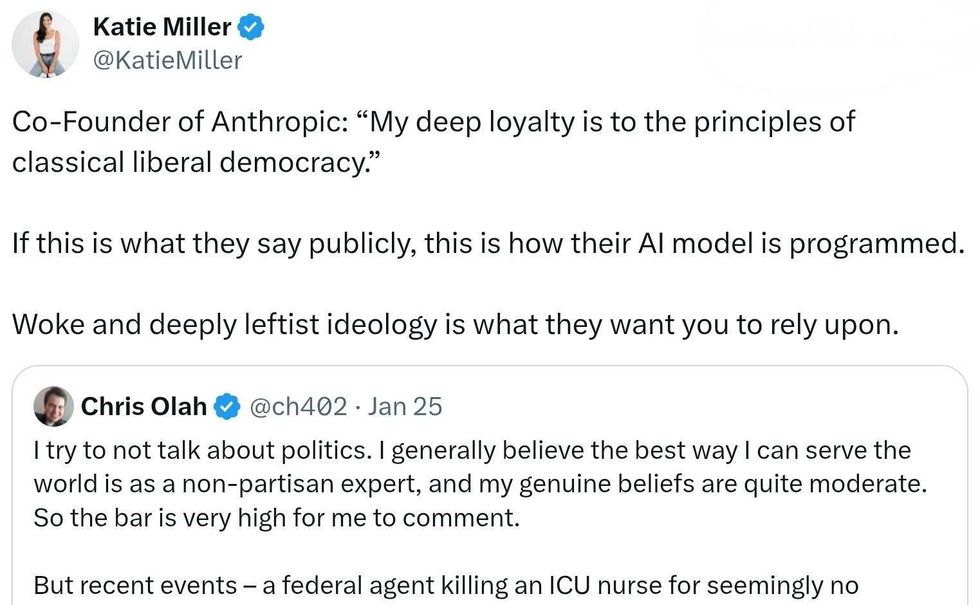The image size is (980, 605).
Task: Click the Katie Miller display name
Action: [162, 27]
